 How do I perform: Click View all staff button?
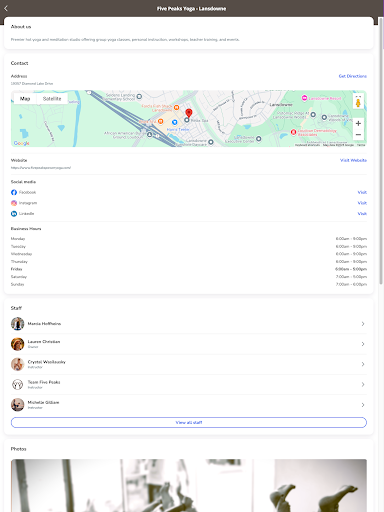189,422
